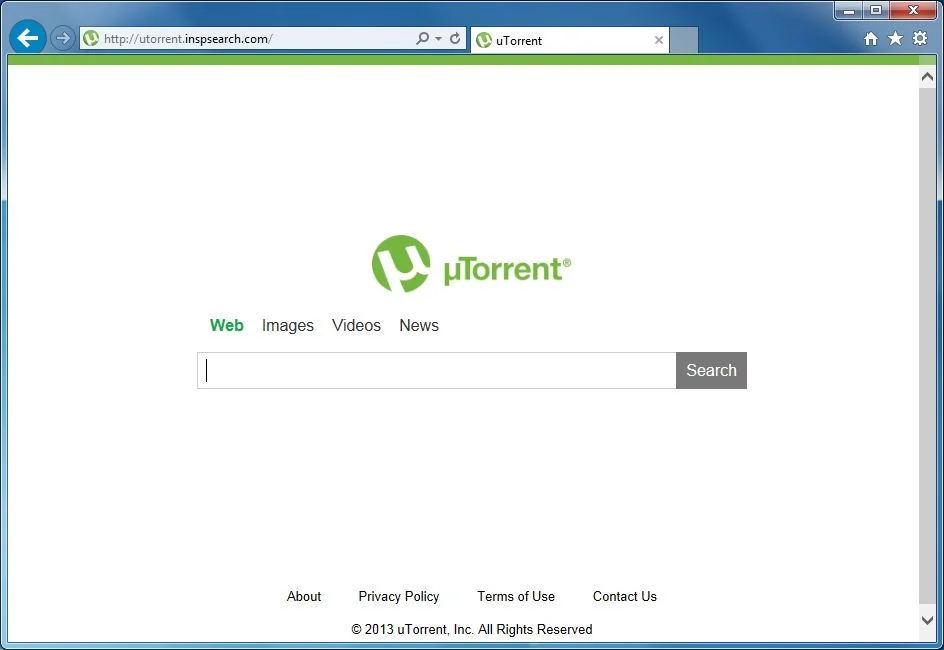Click the address bar search magnifier icon
The height and width of the screenshot is (650, 944).
point(423,39)
